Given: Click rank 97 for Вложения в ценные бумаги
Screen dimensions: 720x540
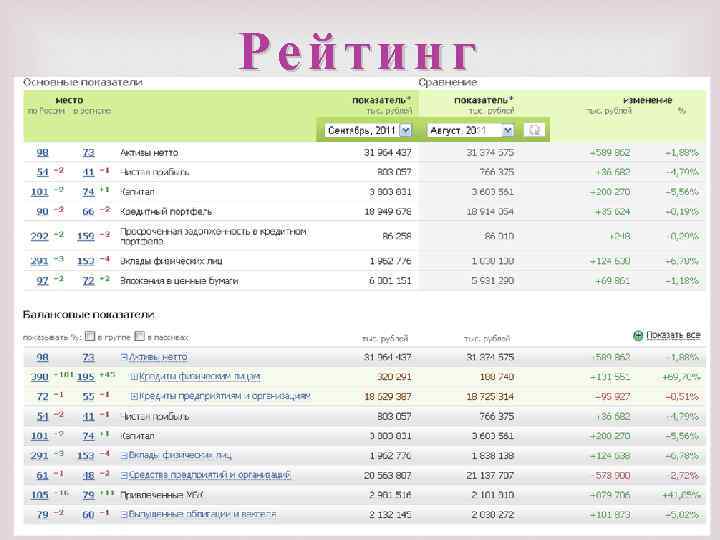Looking at the screenshot, I should click(x=42, y=281).
